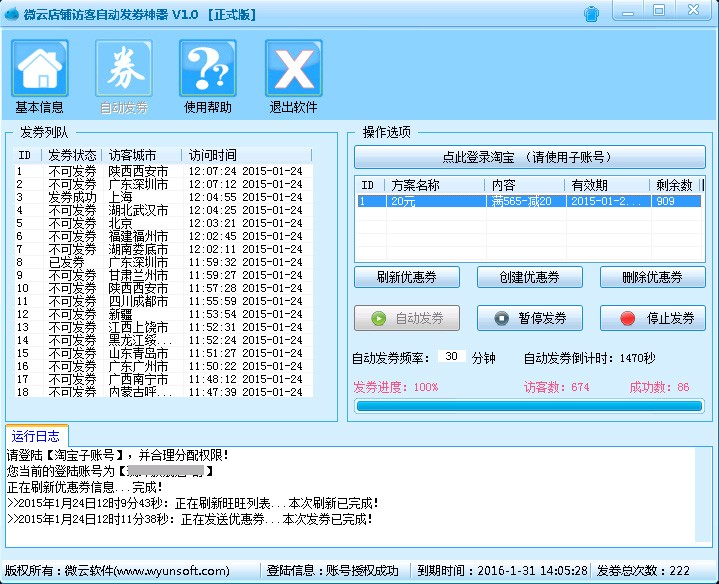Open the 基本信息 home icon
Image resolution: width=719 pixels, height=584 pixels.
(40, 68)
